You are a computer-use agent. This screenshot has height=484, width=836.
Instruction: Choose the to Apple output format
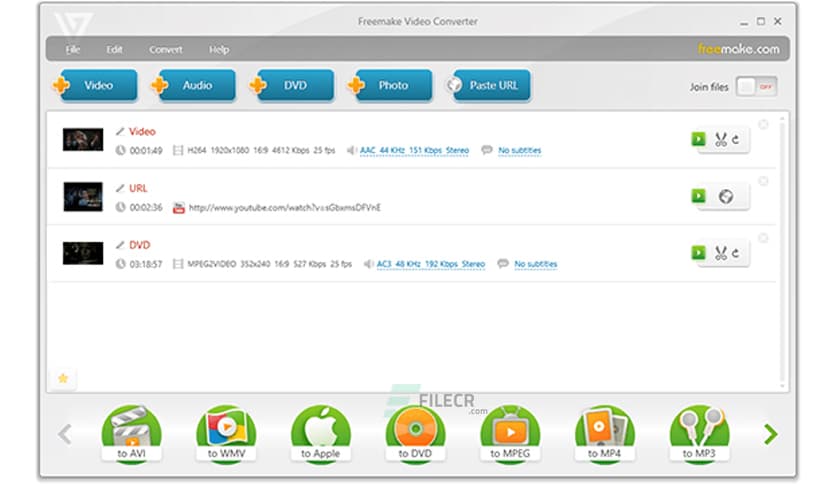click(320, 433)
